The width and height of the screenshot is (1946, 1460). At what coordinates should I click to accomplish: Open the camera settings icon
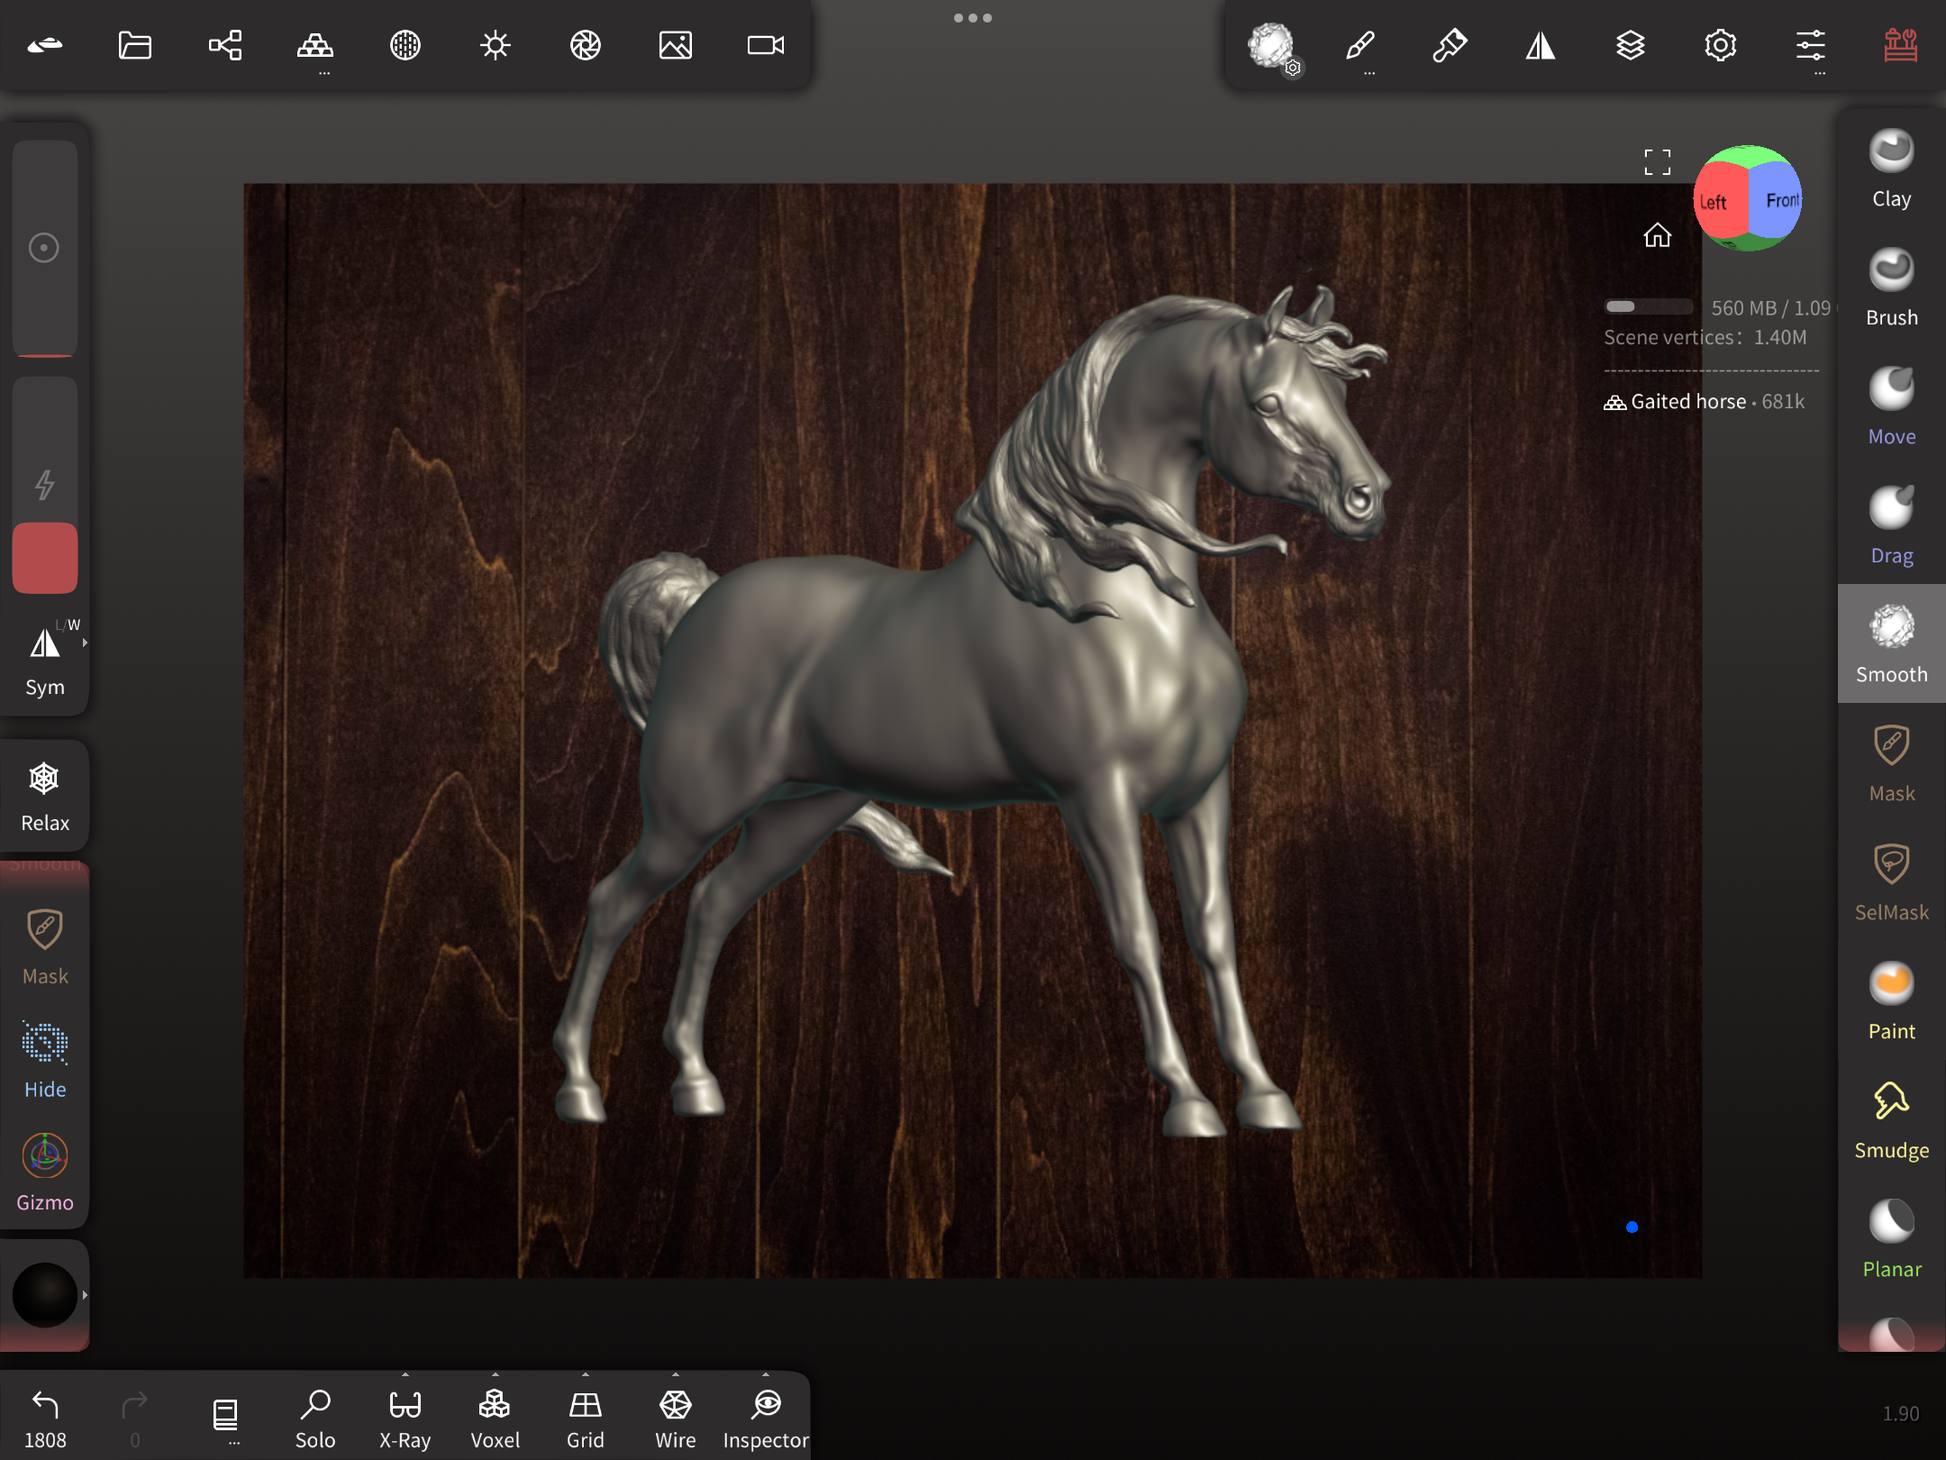(765, 45)
